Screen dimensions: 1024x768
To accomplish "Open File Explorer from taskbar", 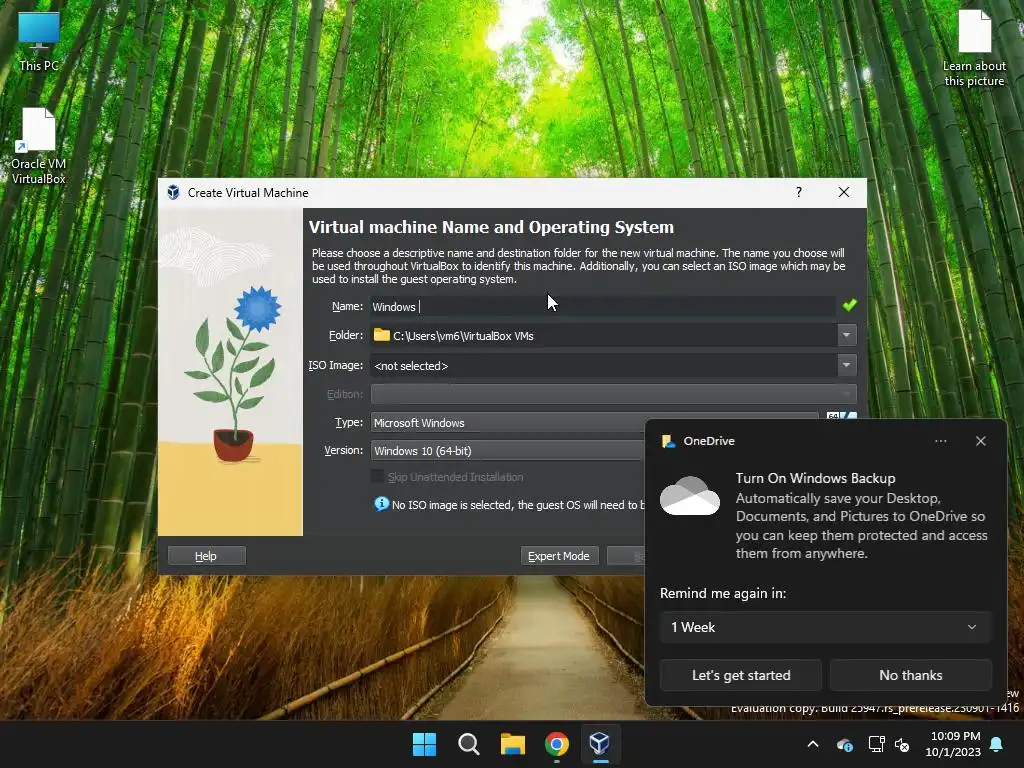I will pyautogui.click(x=513, y=744).
